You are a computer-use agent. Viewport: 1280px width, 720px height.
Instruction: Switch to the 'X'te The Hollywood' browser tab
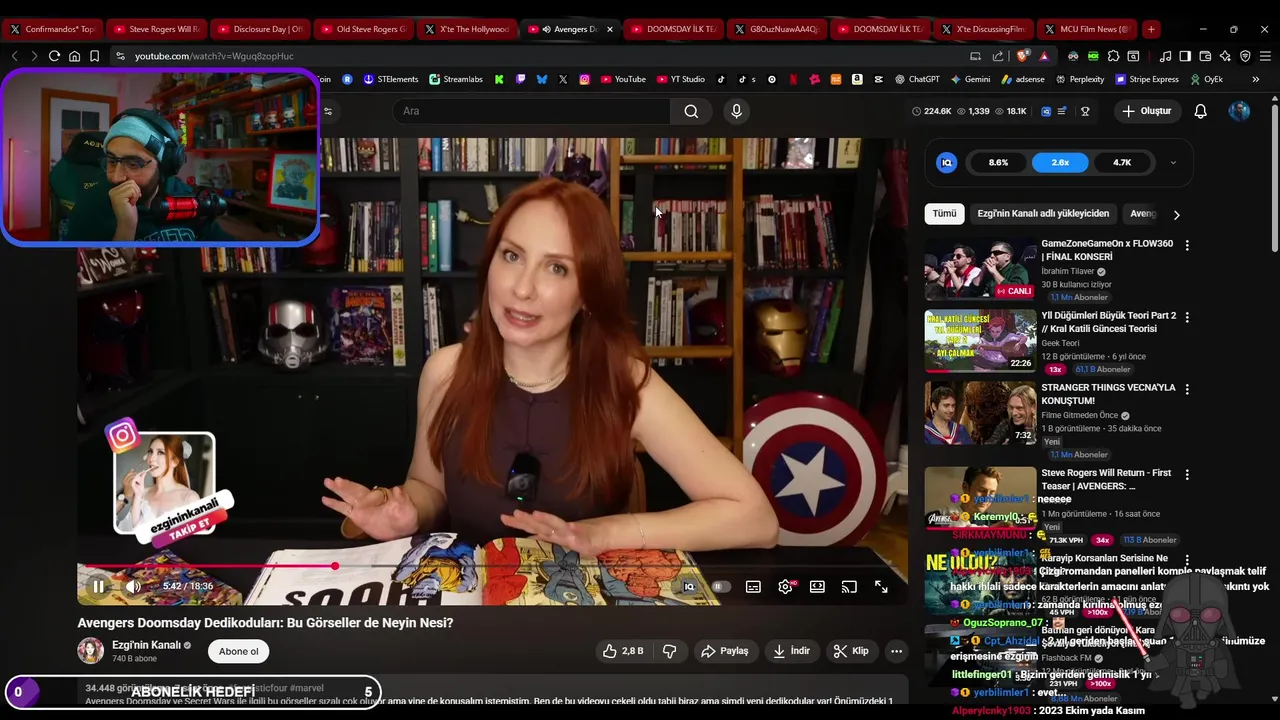(467, 29)
